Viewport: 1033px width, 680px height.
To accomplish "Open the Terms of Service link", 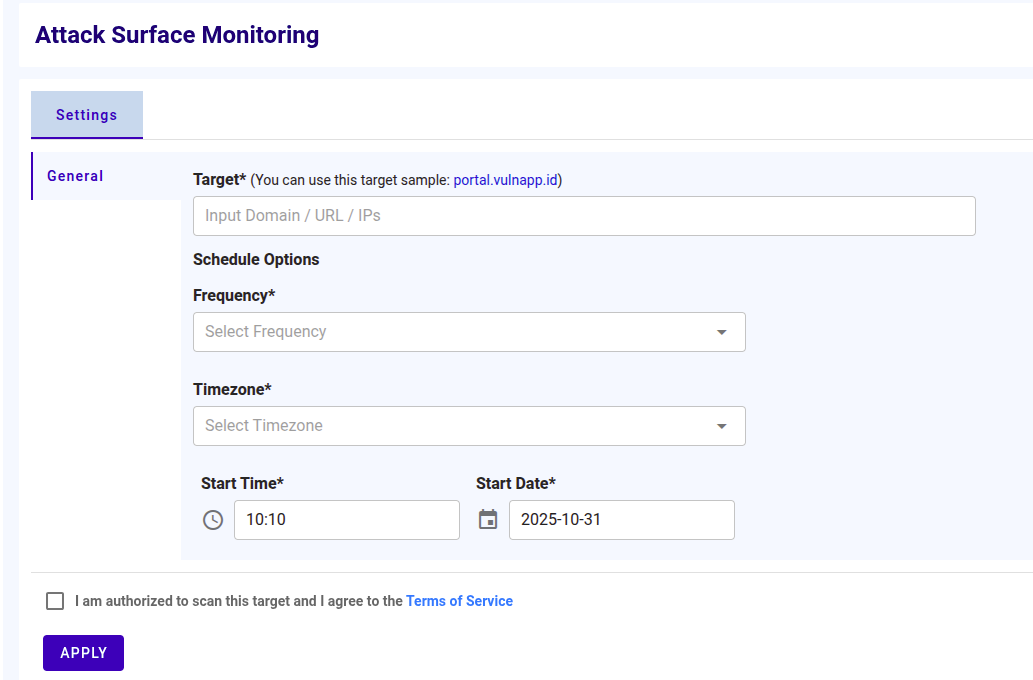I will [x=459, y=600].
